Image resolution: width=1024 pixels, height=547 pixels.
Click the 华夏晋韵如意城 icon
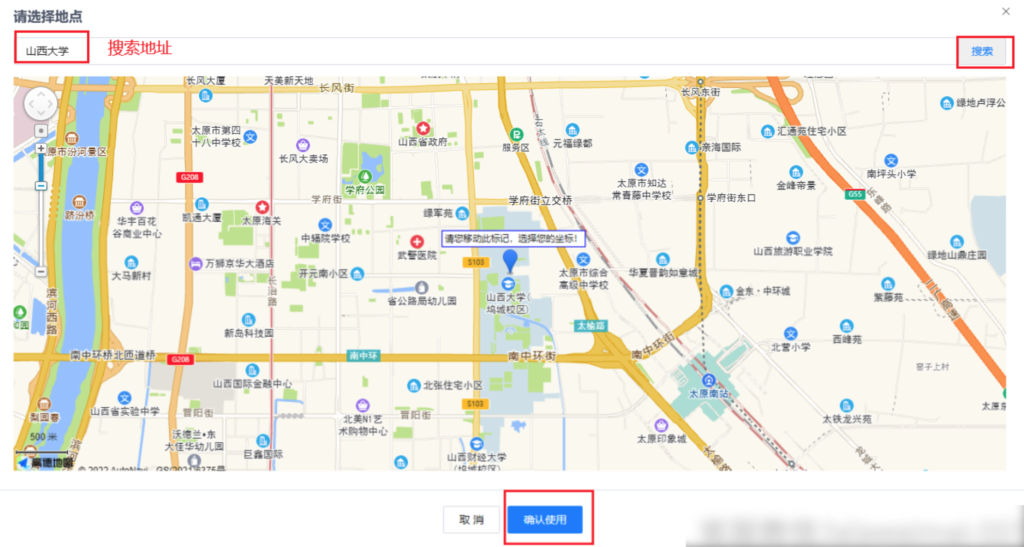click(663, 259)
